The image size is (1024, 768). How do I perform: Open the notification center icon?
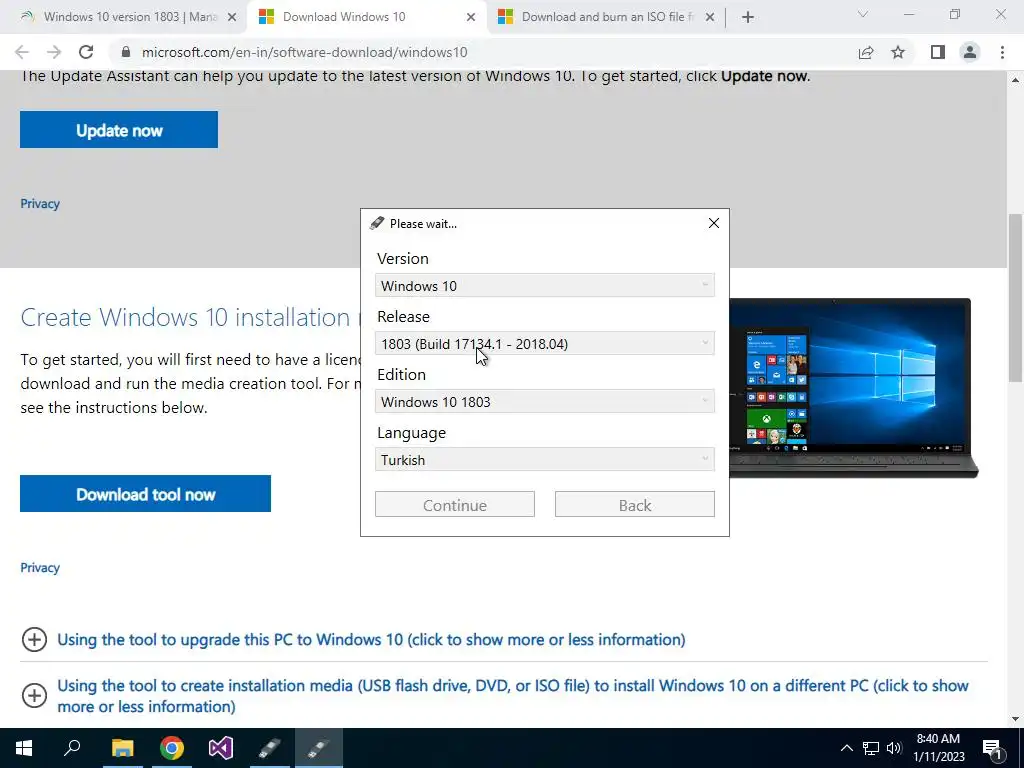pyautogui.click(x=993, y=748)
